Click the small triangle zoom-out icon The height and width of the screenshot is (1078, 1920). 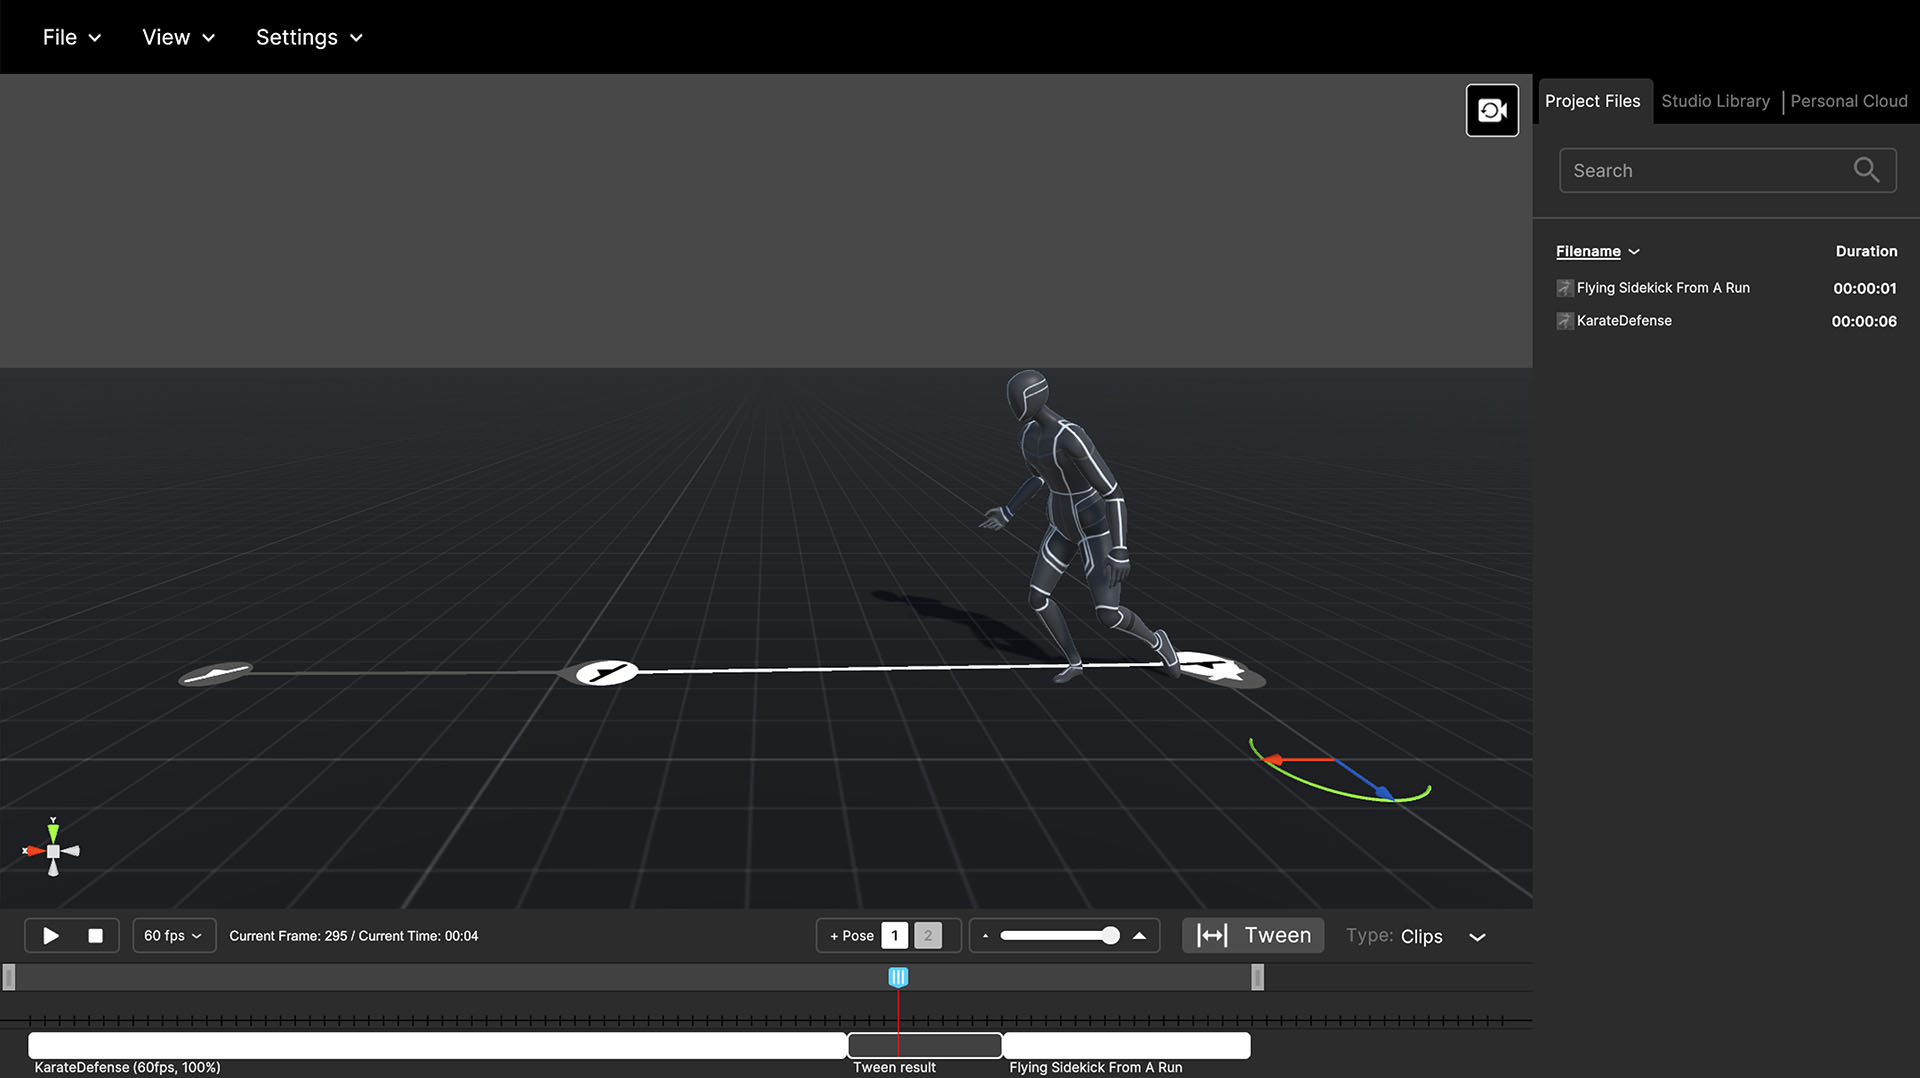tap(985, 936)
